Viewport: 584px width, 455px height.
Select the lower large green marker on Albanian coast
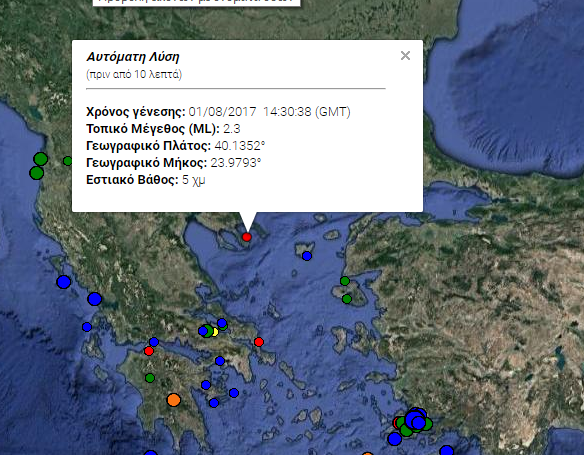[36, 173]
